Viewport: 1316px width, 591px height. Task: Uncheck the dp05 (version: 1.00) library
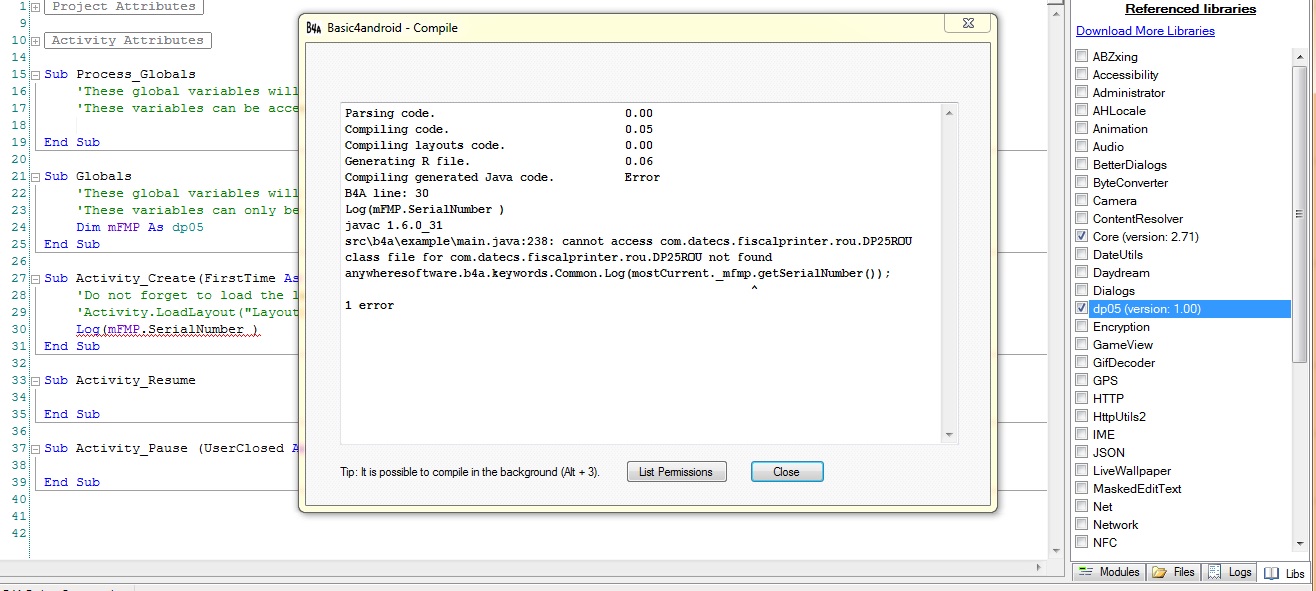coord(1082,309)
